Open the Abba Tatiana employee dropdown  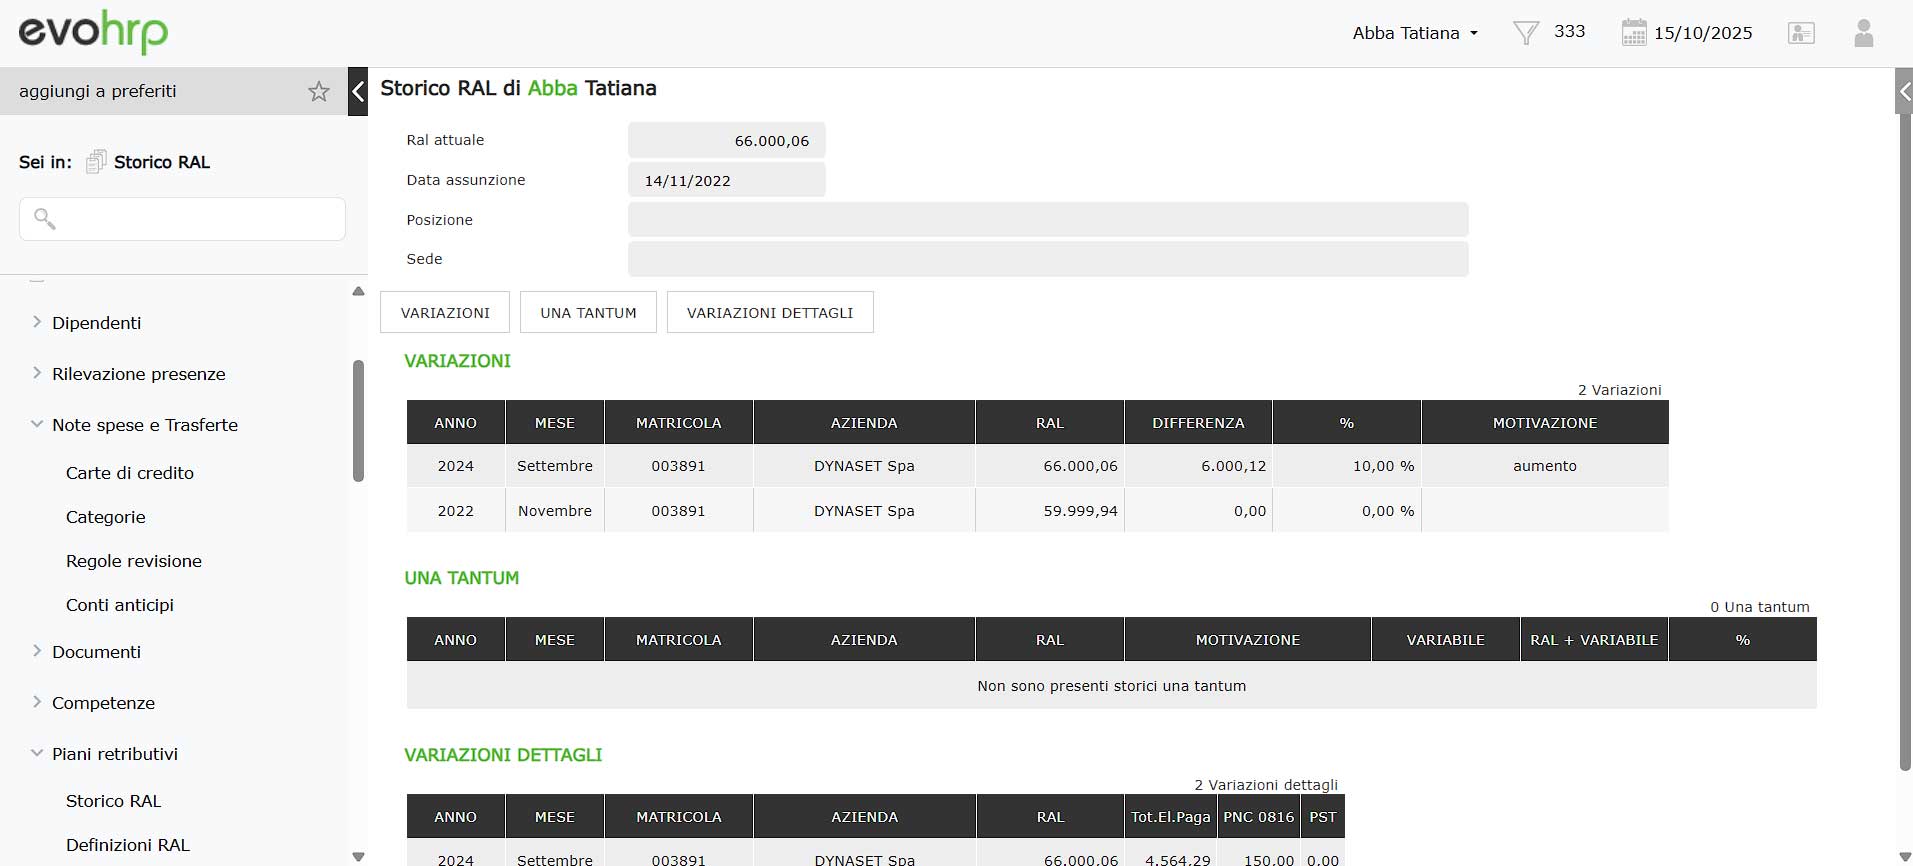pyautogui.click(x=1414, y=33)
